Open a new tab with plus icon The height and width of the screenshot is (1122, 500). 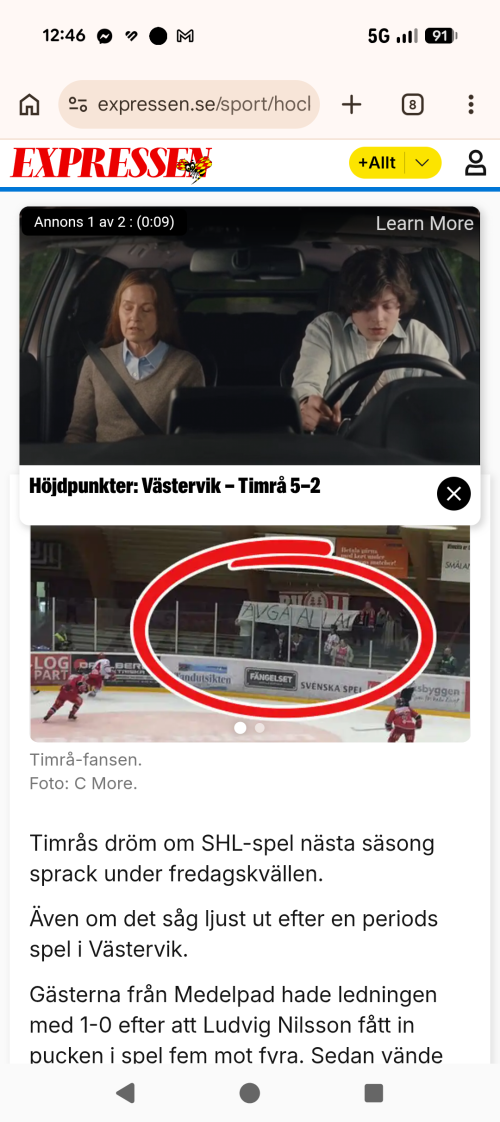[351, 104]
